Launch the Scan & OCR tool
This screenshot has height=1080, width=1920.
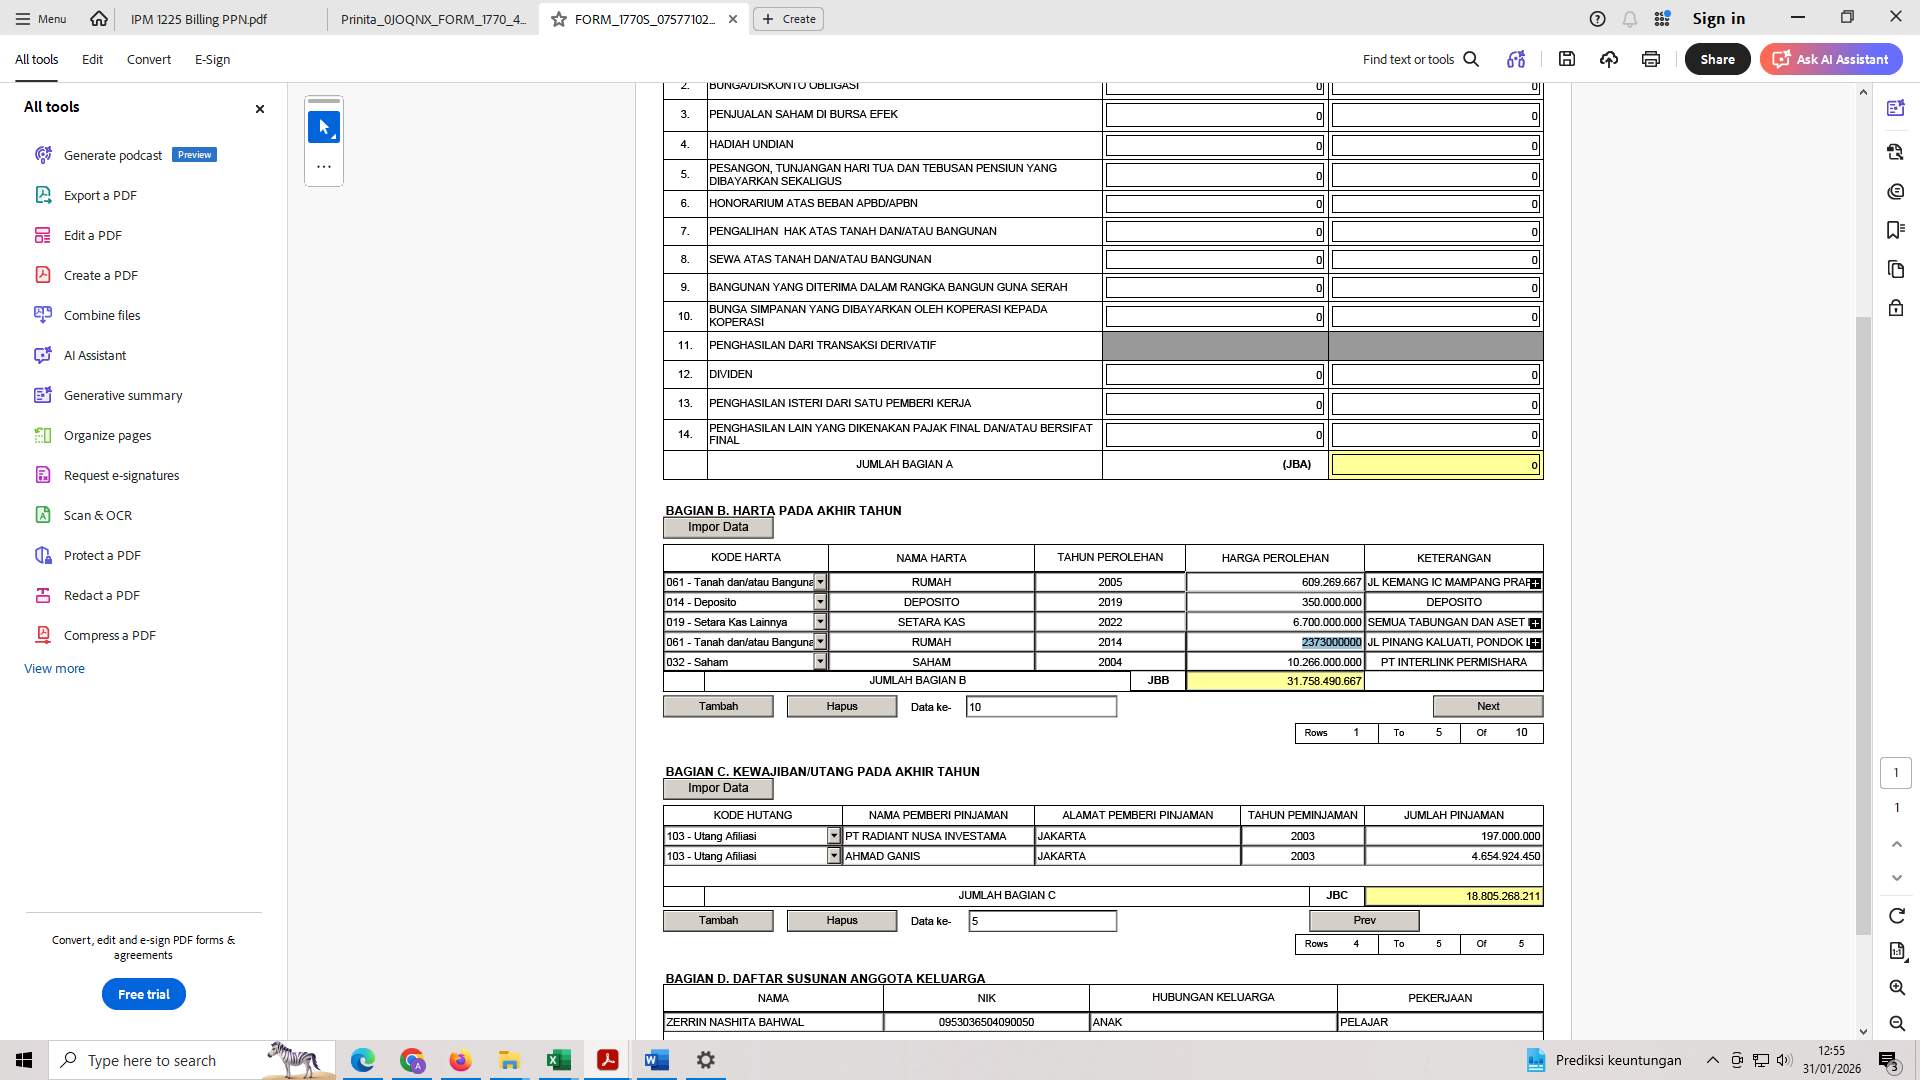pyautogui.click(x=98, y=515)
